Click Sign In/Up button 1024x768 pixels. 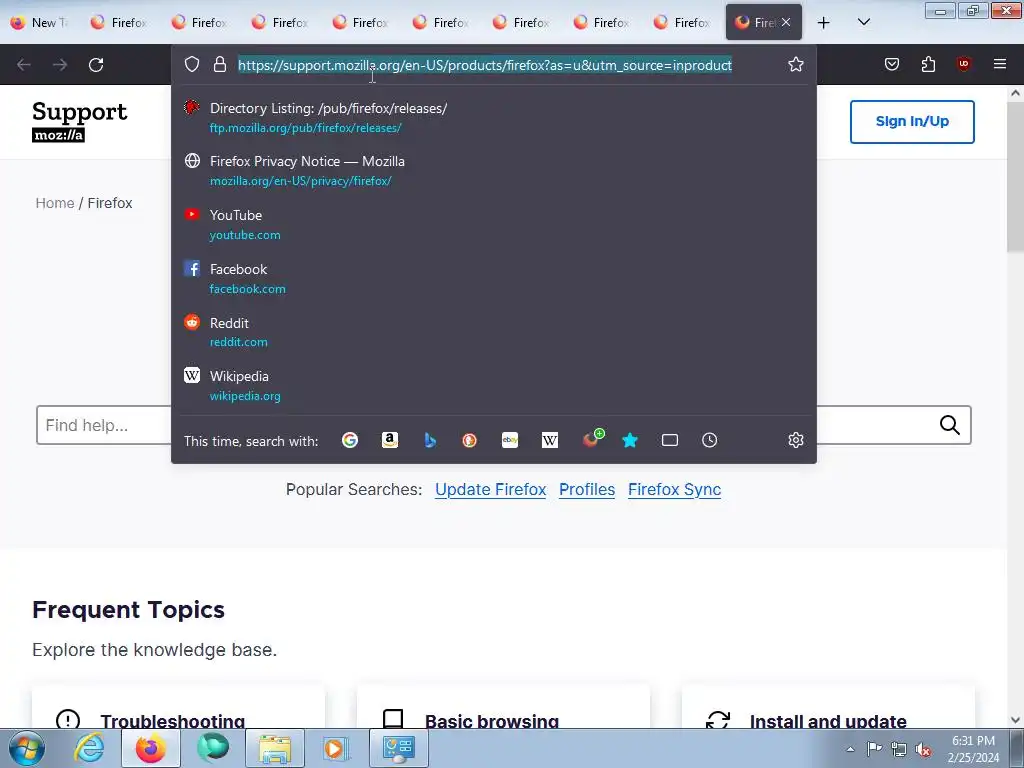tap(912, 121)
